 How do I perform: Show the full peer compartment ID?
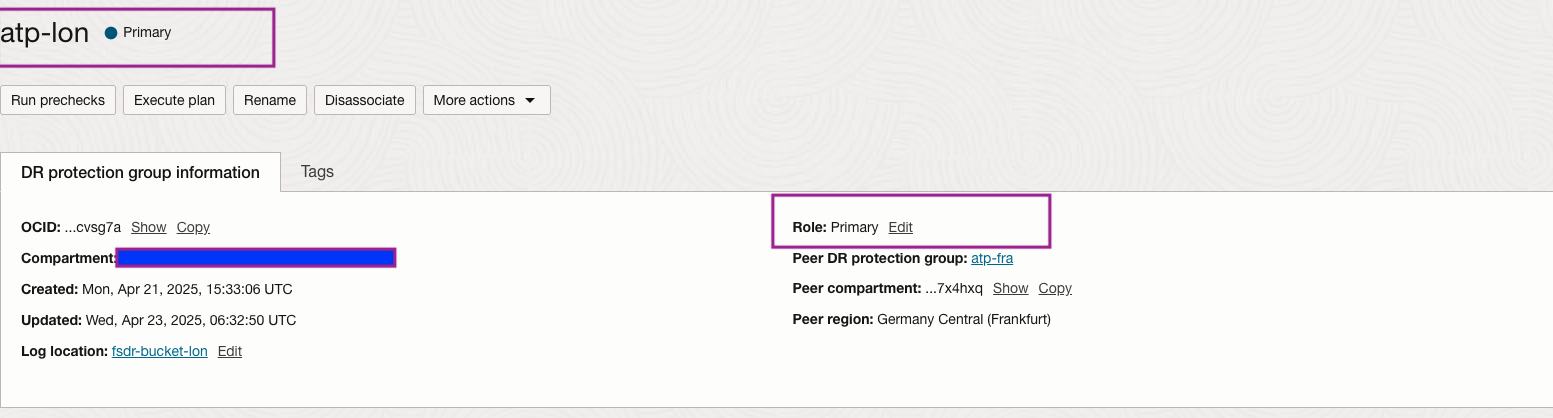[x=1010, y=288]
